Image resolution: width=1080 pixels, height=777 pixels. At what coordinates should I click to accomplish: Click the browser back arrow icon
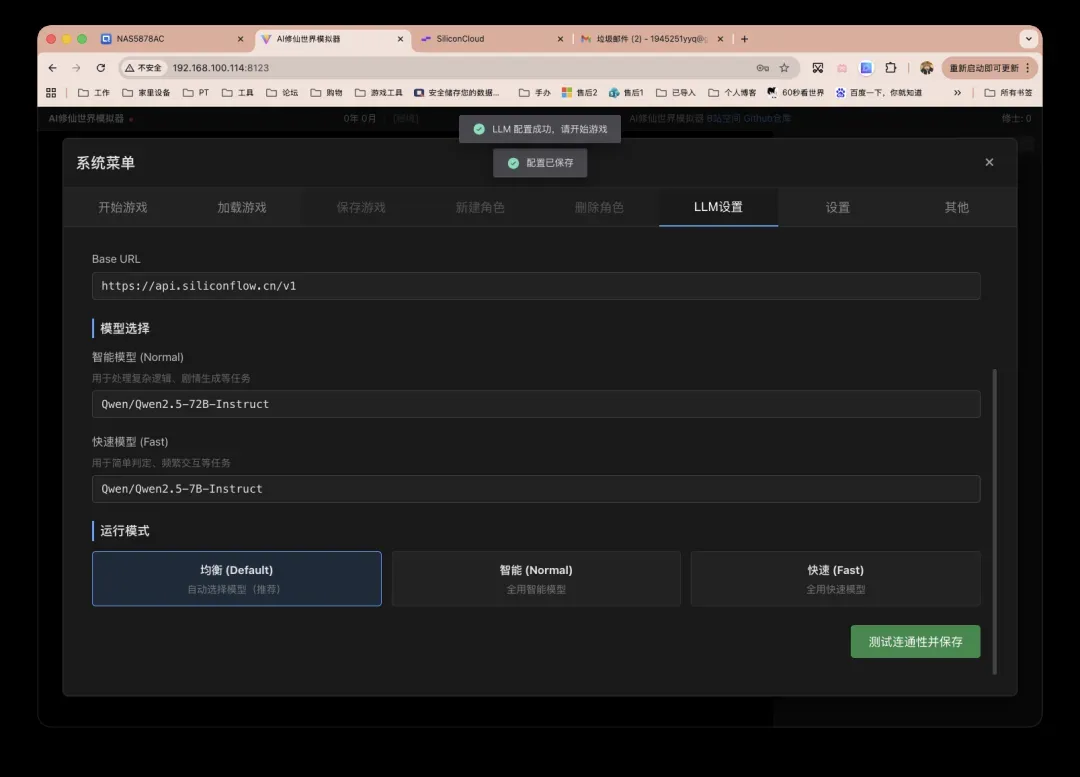[53, 68]
